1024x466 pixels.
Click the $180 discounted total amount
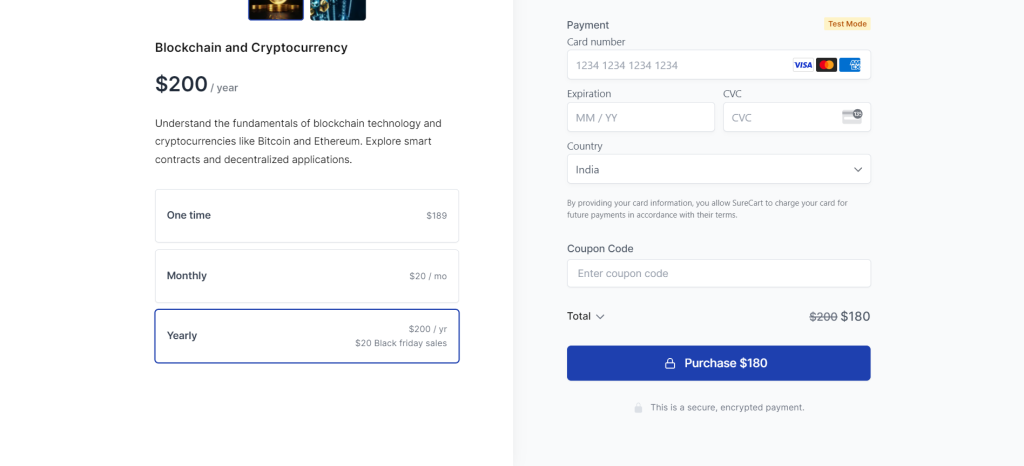pyautogui.click(x=856, y=317)
